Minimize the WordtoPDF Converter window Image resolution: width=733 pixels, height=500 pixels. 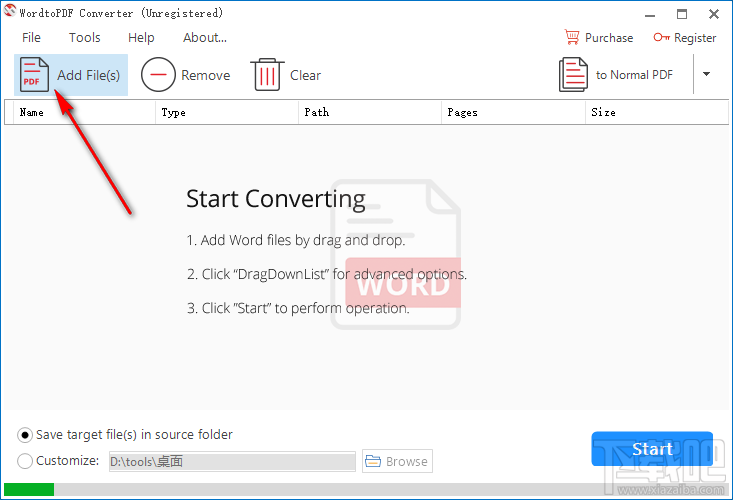pyautogui.click(x=650, y=14)
